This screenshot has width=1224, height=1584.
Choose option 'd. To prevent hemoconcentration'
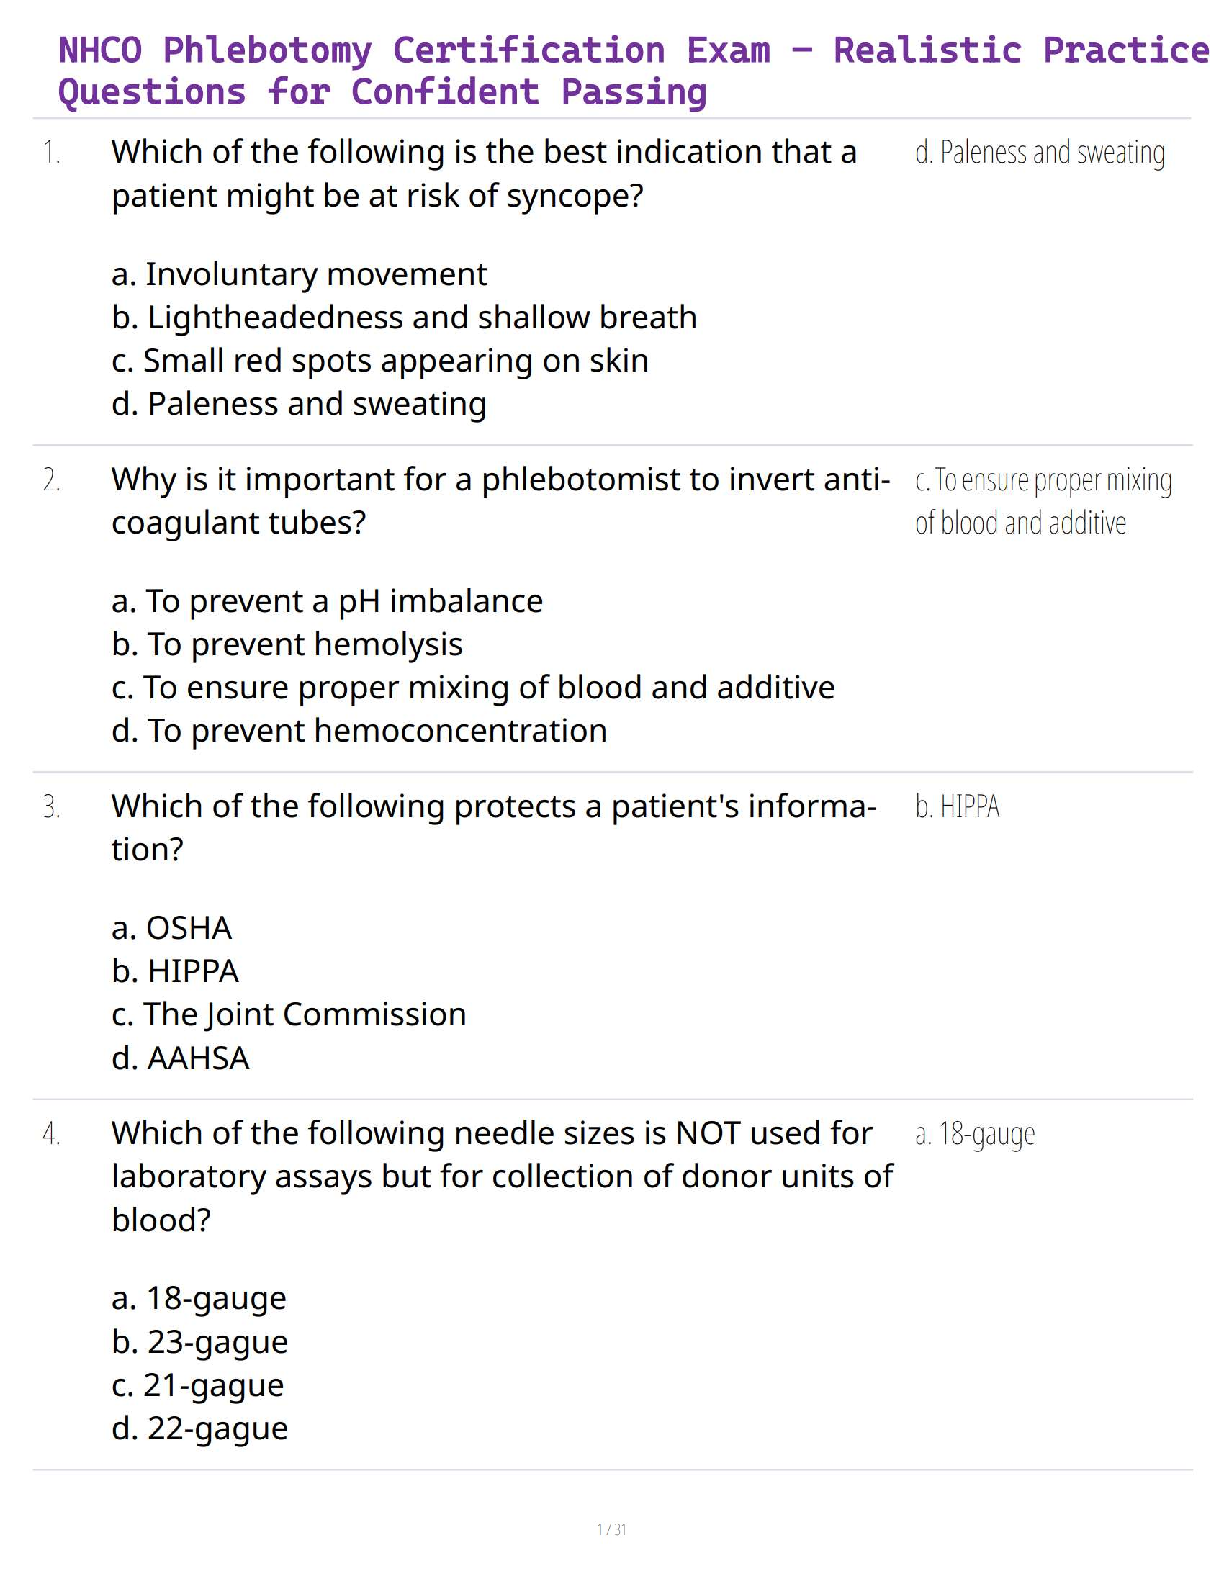359,731
